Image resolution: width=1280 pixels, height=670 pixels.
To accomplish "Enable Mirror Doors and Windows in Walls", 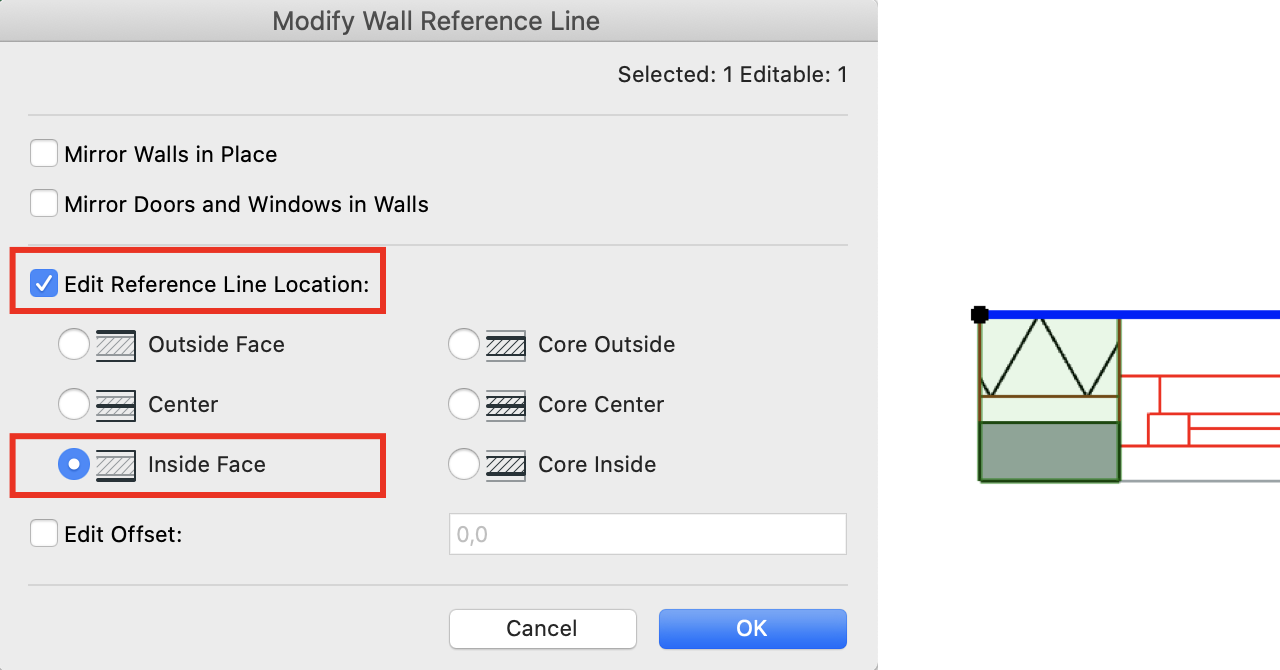I will 44,204.
